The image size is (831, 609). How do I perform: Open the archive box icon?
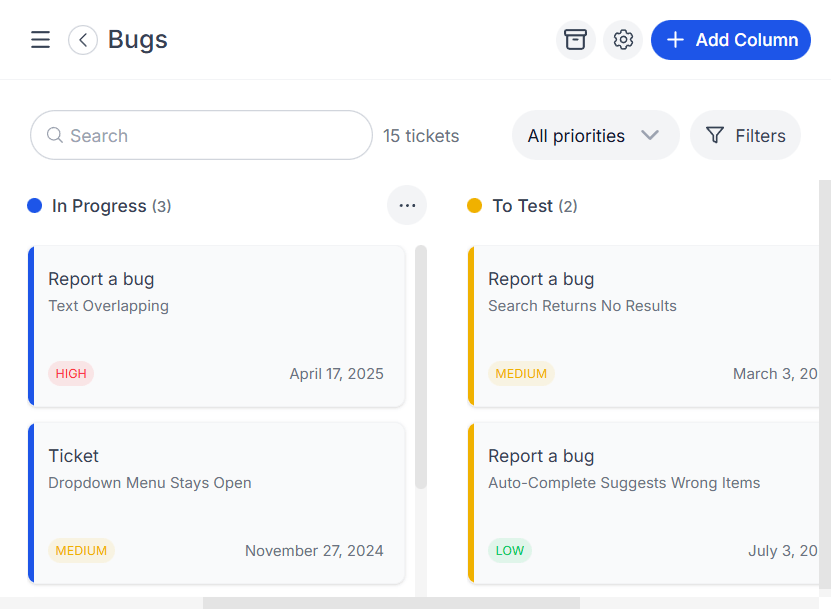coord(575,40)
